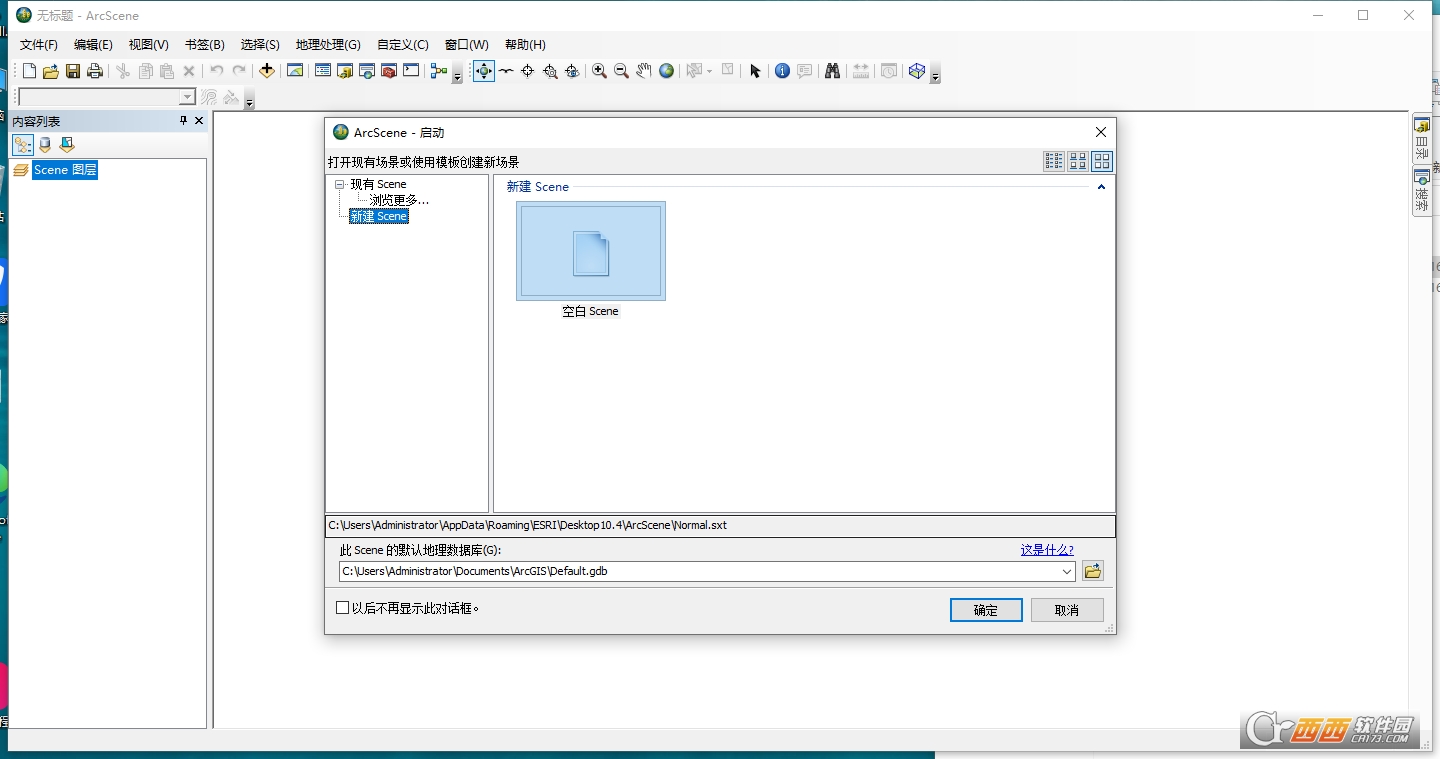
Task: Select the Zoom Out magnifier tool
Action: pyautogui.click(x=621, y=71)
